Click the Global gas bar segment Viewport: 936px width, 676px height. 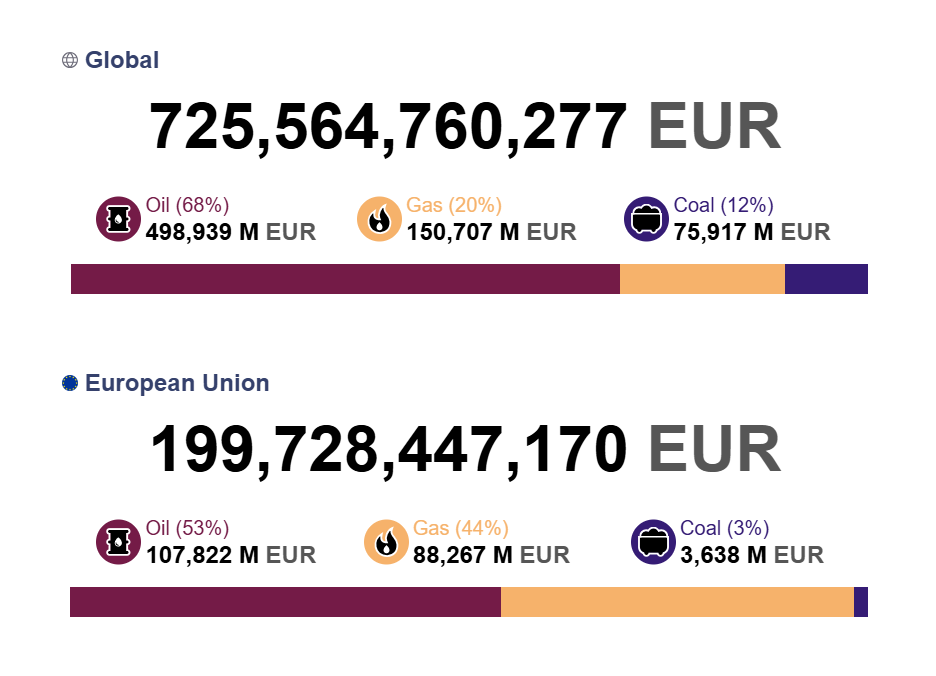tap(702, 279)
